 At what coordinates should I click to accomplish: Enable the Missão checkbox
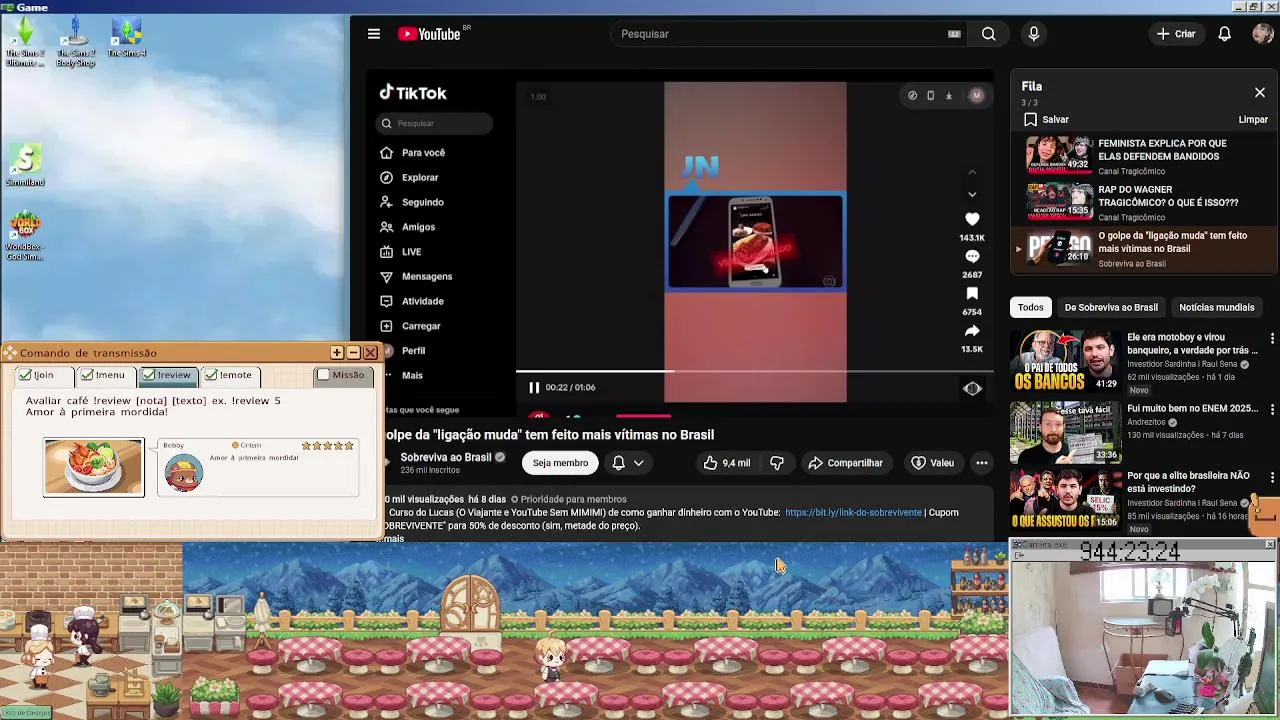pyautogui.click(x=323, y=375)
